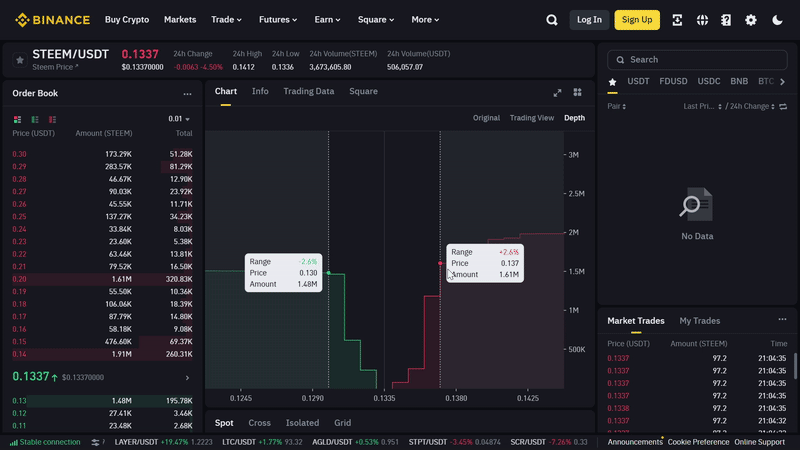
Task: Switch to the Square chart tab
Action: point(363,91)
